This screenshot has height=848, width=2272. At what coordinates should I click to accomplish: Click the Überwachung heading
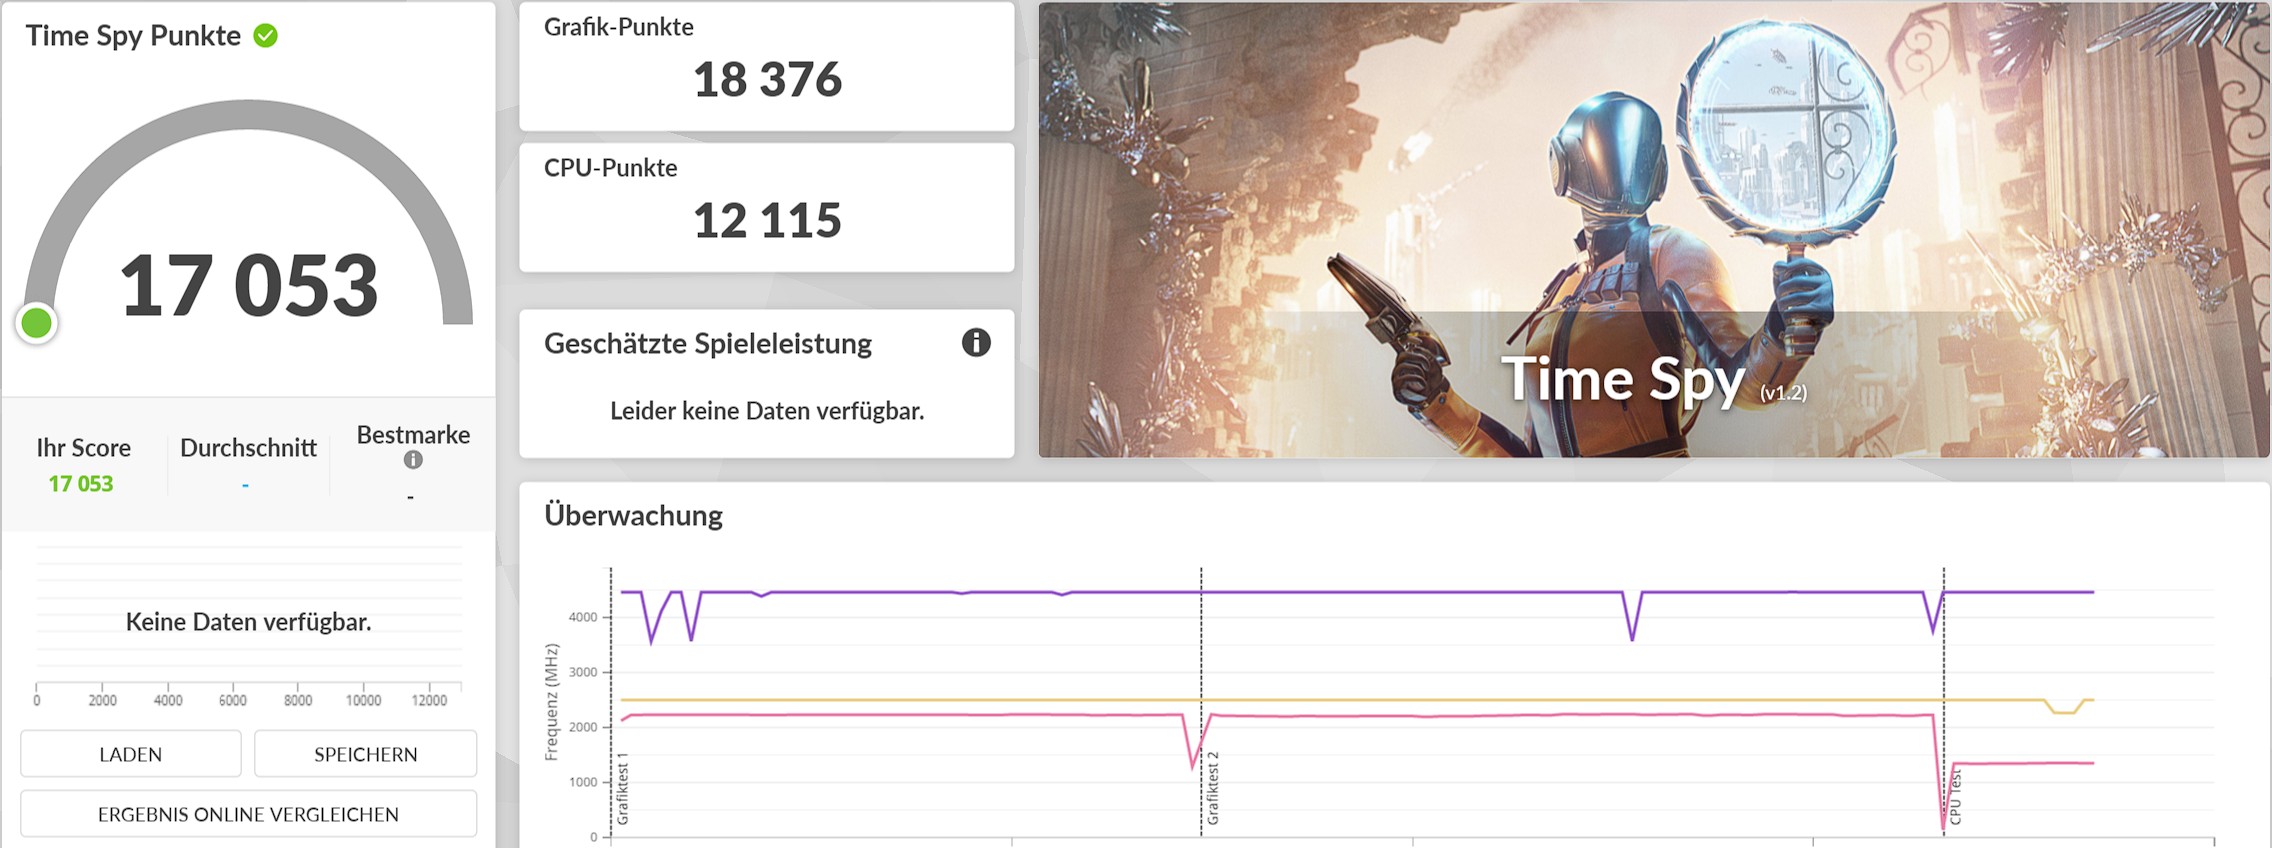[x=633, y=516]
